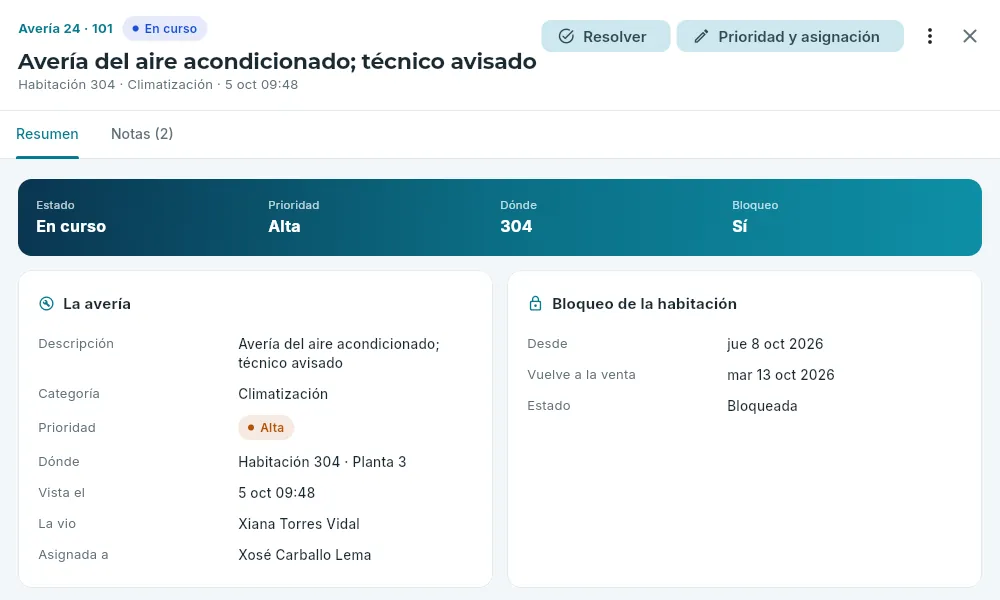
Task: Switch to the Resumen tab
Action: (x=47, y=134)
